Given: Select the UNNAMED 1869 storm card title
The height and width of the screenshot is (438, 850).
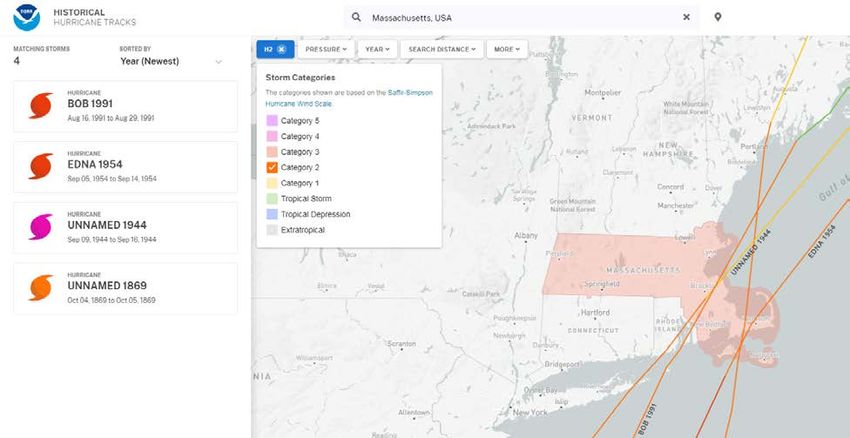Looking at the screenshot, I should (x=107, y=286).
